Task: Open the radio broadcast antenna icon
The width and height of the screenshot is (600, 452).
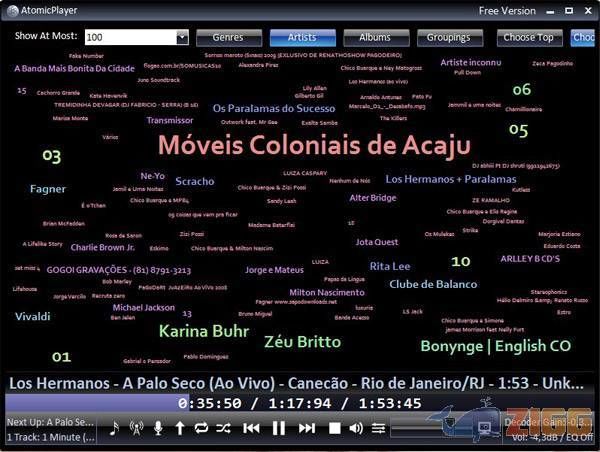Action: [136, 428]
